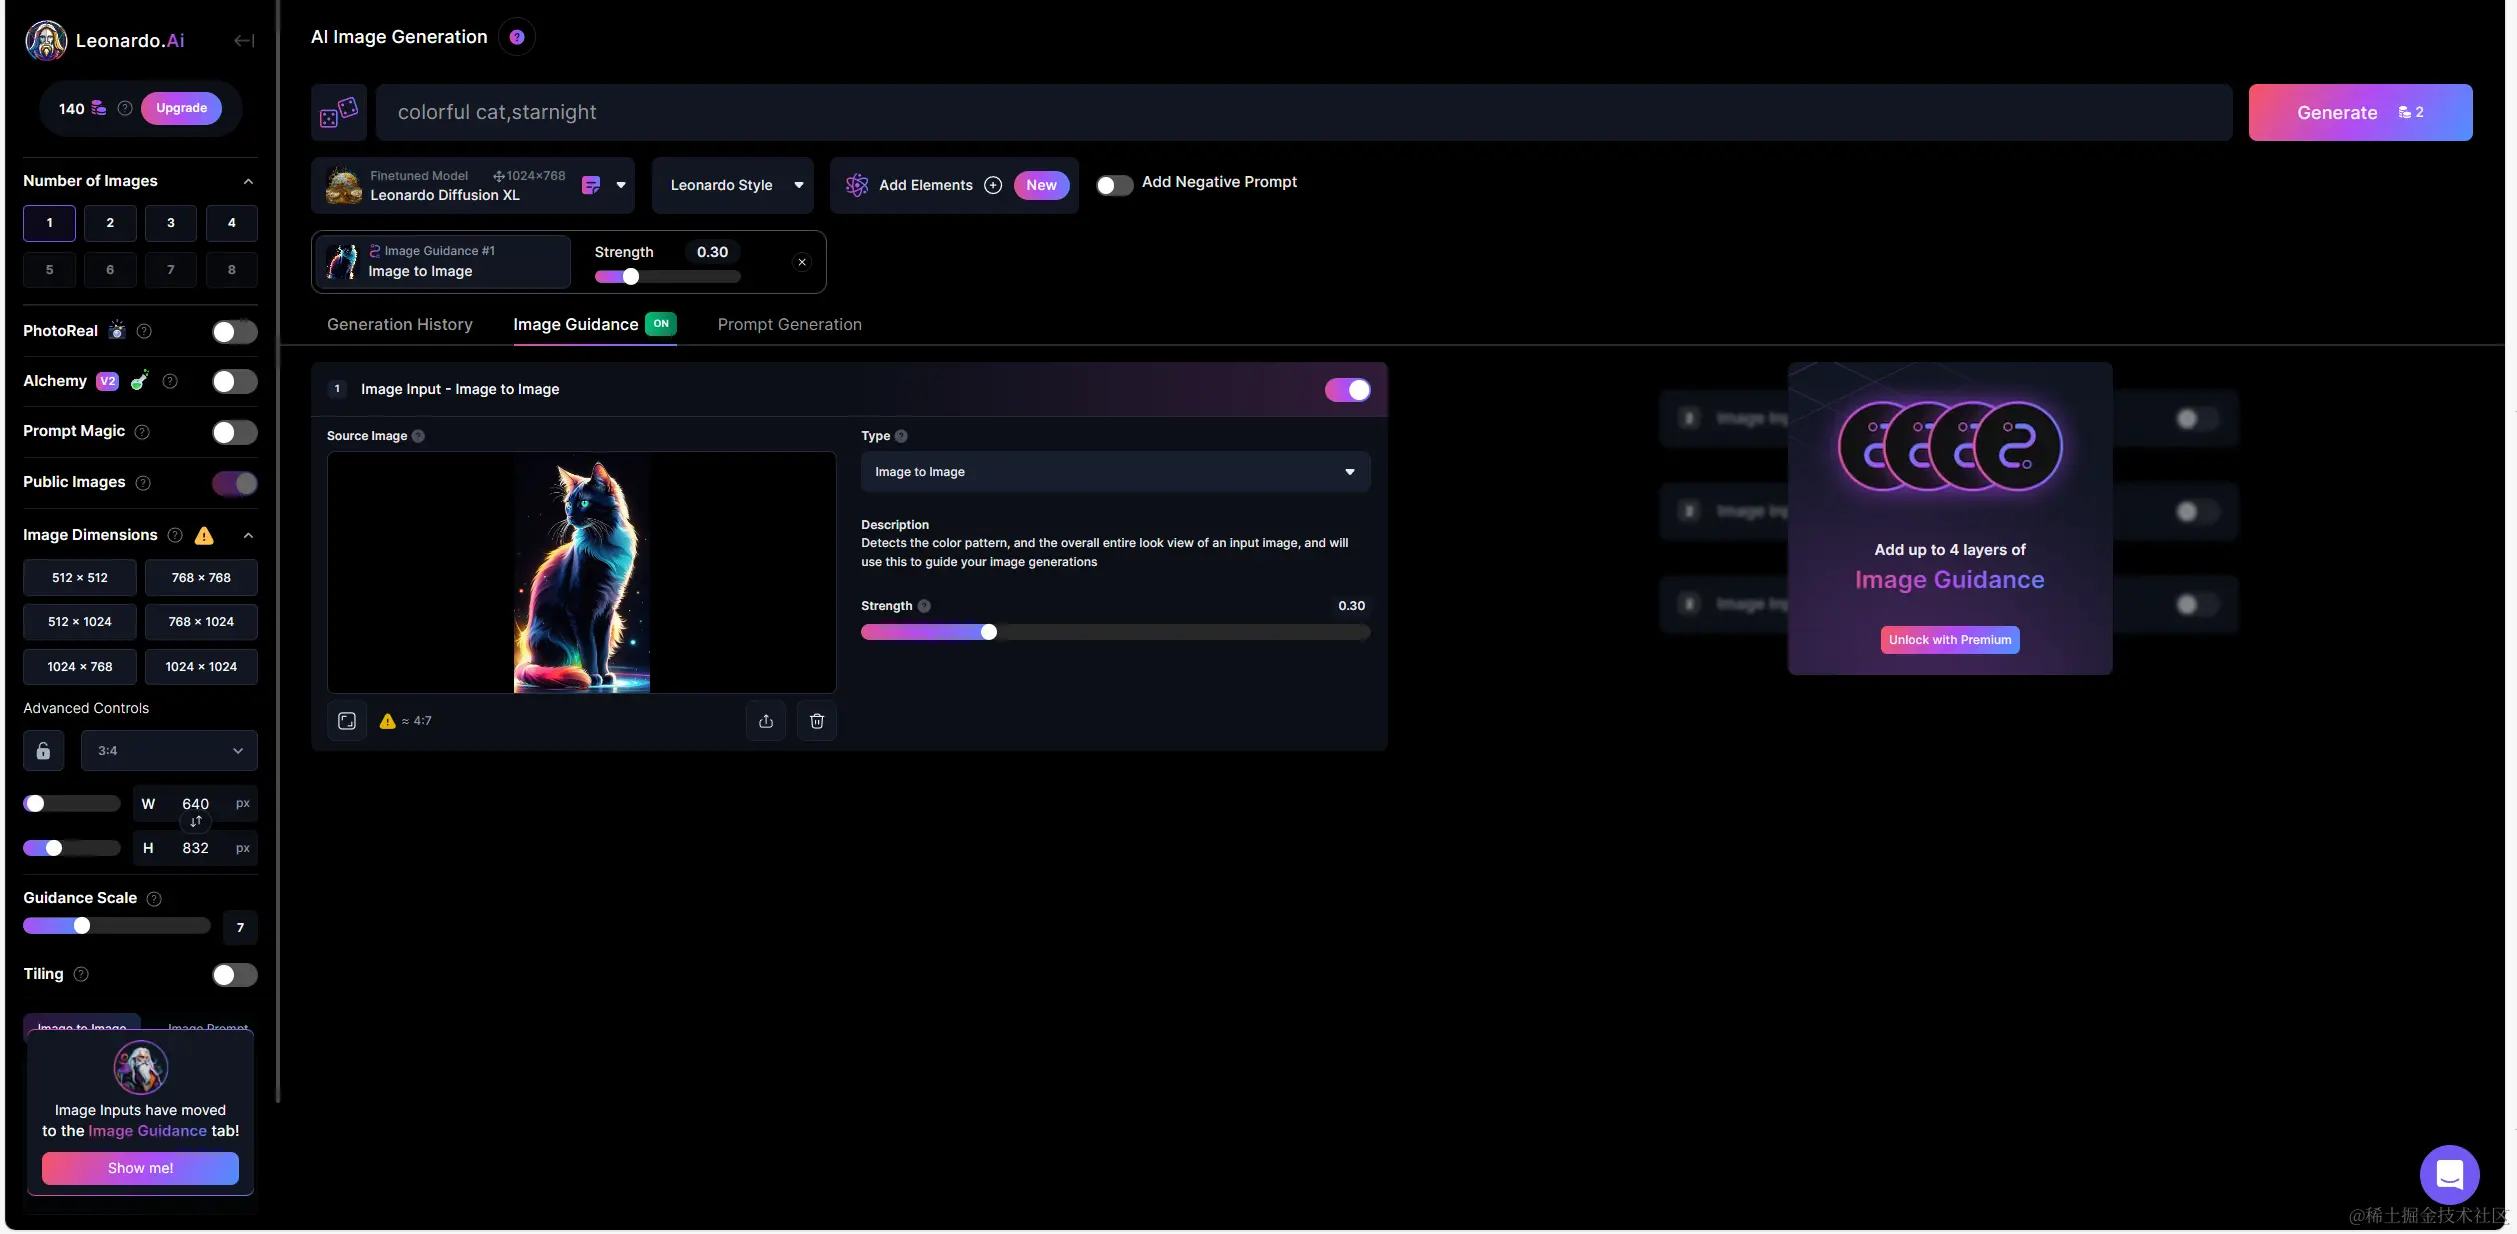Collapse the sidebar with the arrow icon

243,41
